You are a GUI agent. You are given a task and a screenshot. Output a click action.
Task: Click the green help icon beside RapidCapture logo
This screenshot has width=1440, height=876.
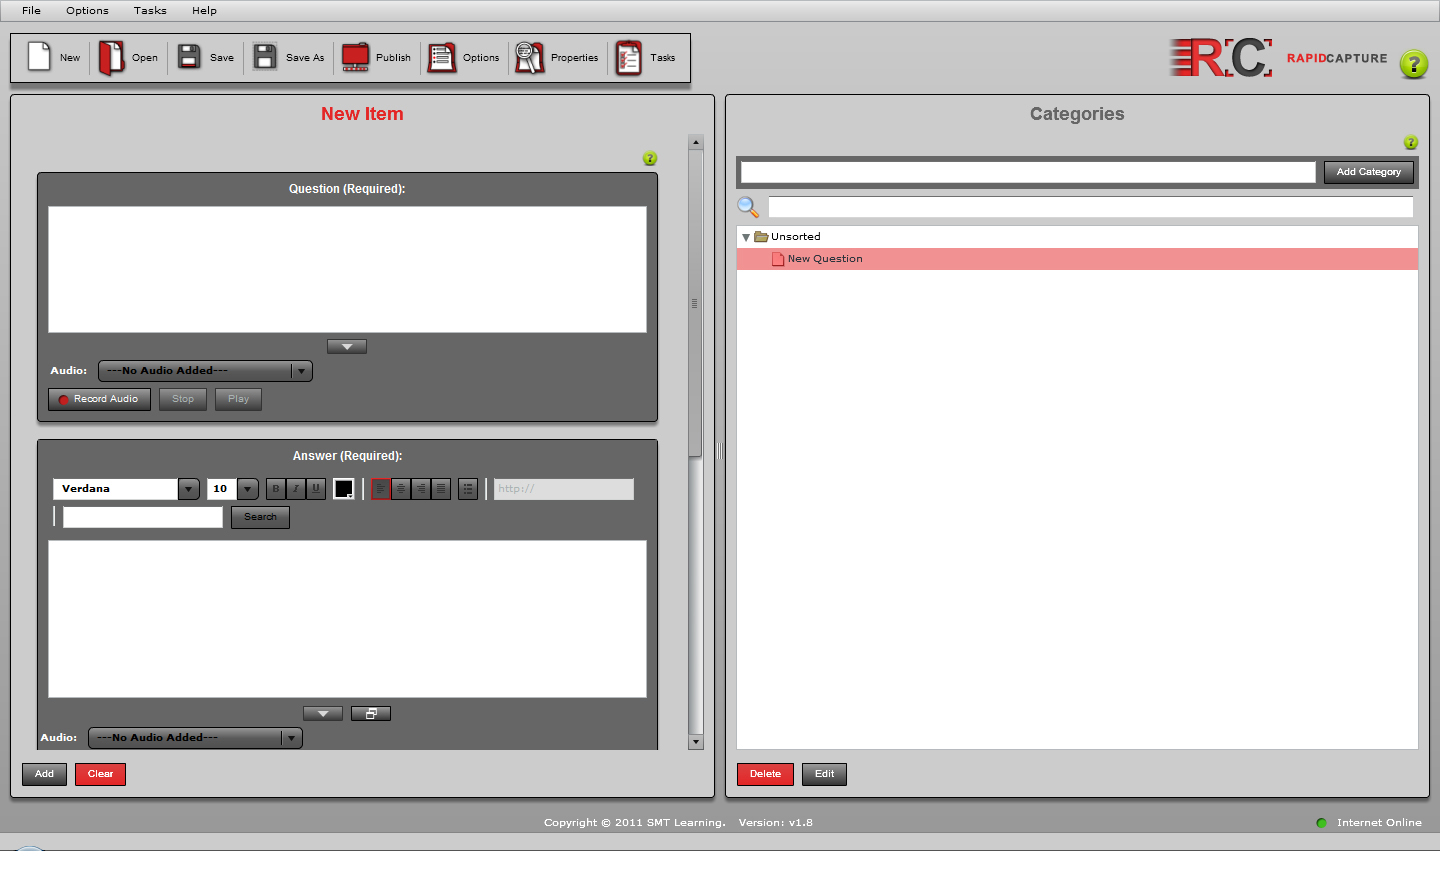point(1413,64)
